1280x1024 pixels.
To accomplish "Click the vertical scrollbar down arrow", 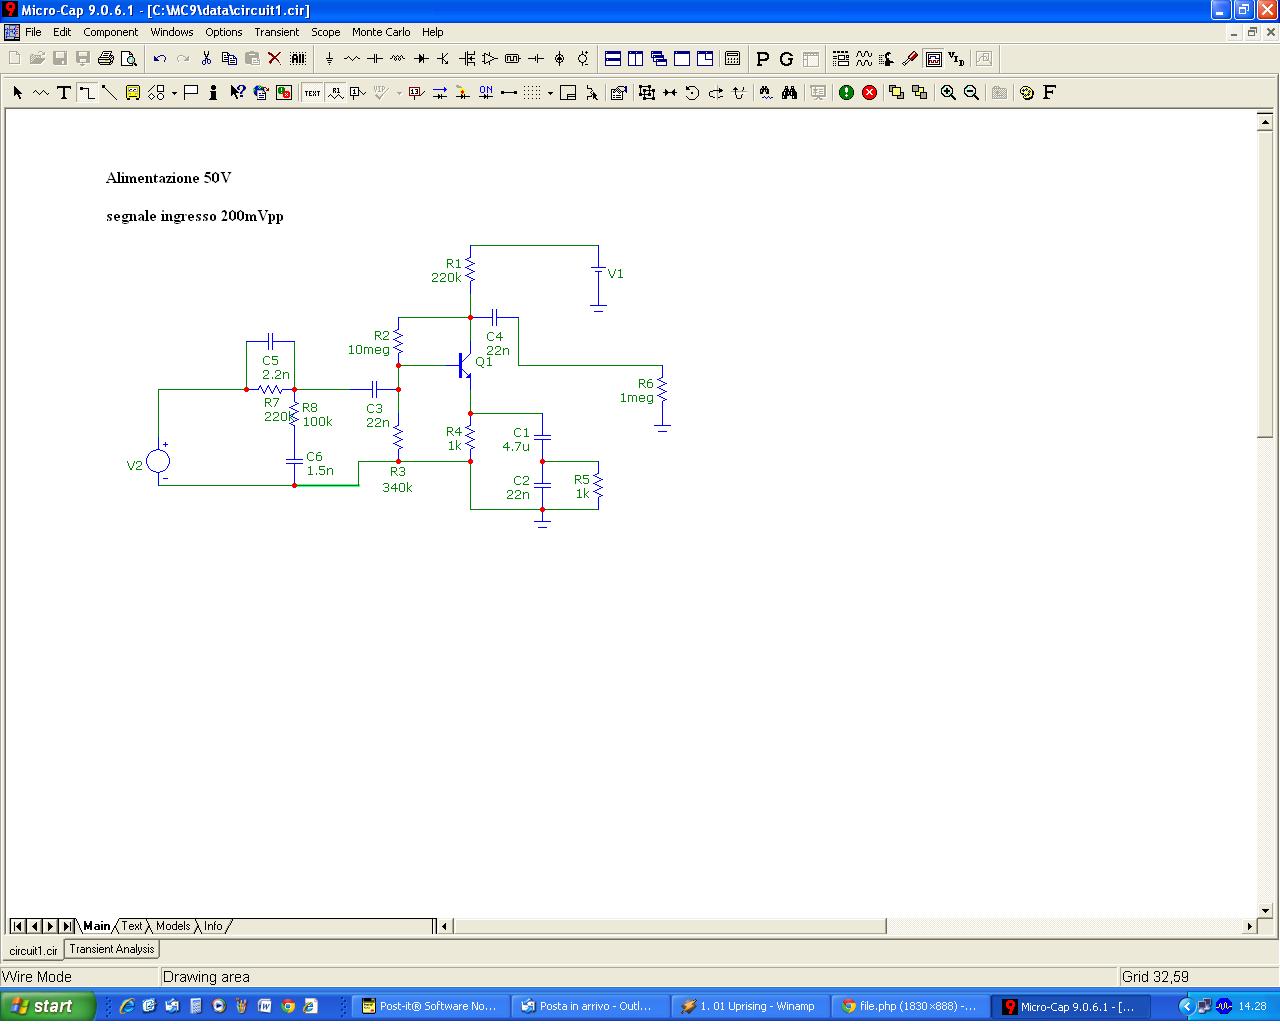I will pyautogui.click(x=1265, y=911).
